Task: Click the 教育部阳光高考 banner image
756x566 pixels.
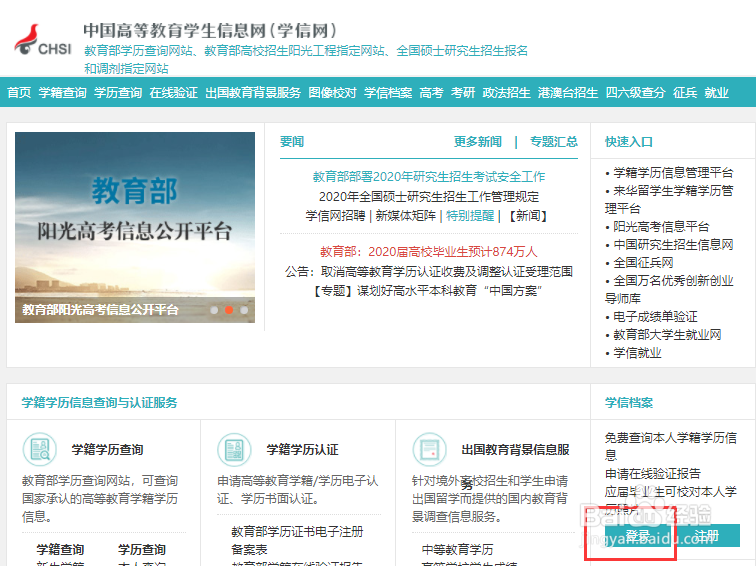Action: (x=135, y=228)
